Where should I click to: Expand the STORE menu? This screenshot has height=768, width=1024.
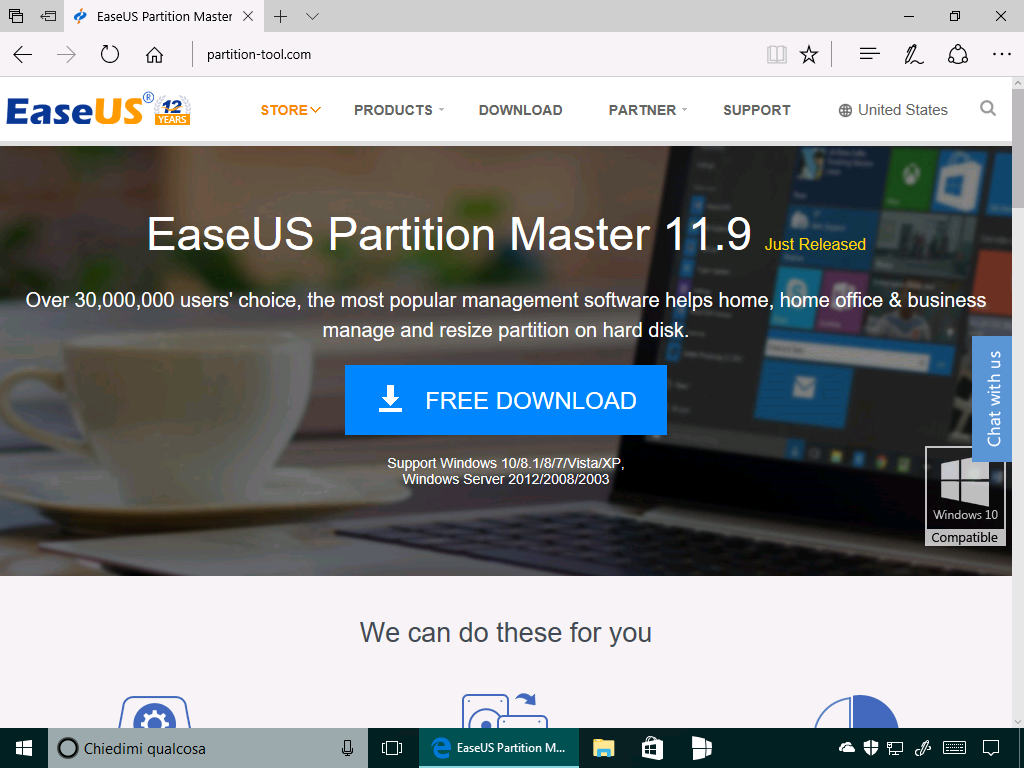(x=291, y=110)
